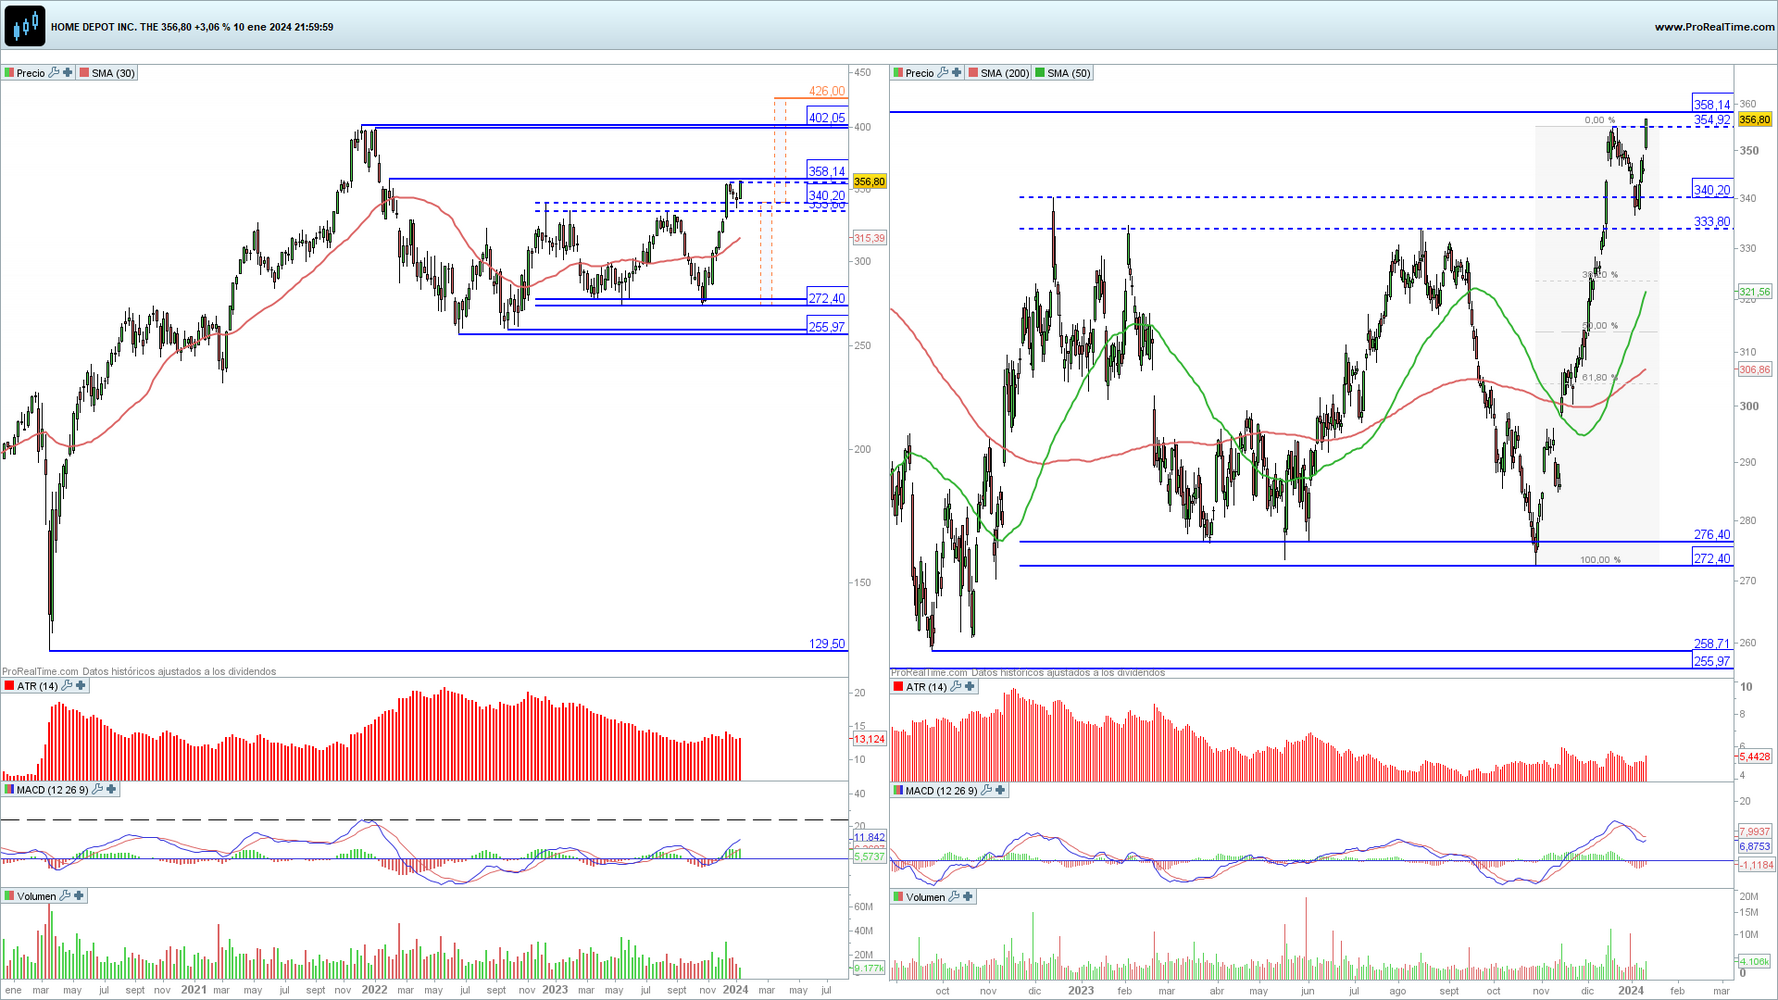Click the 402,05 horizontal line label
1778x1000 pixels.
coord(827,117)
